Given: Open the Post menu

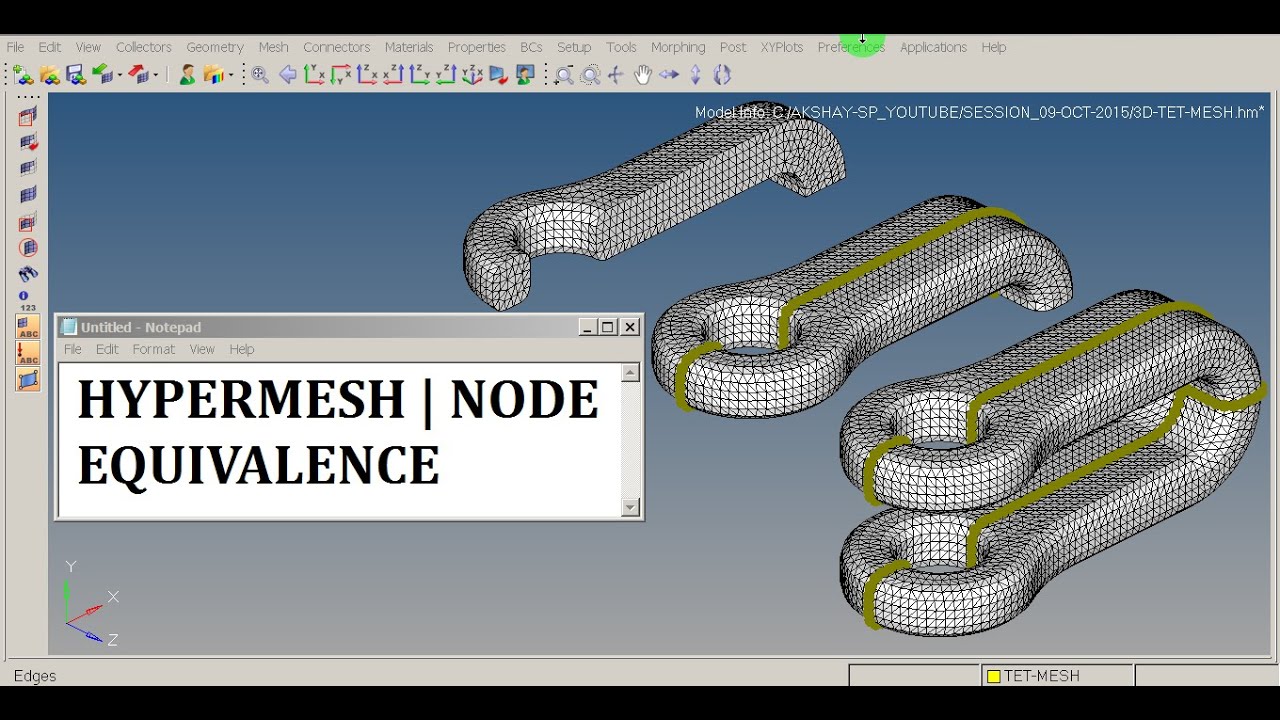Looking at the screenshot, I should point(733,47).
